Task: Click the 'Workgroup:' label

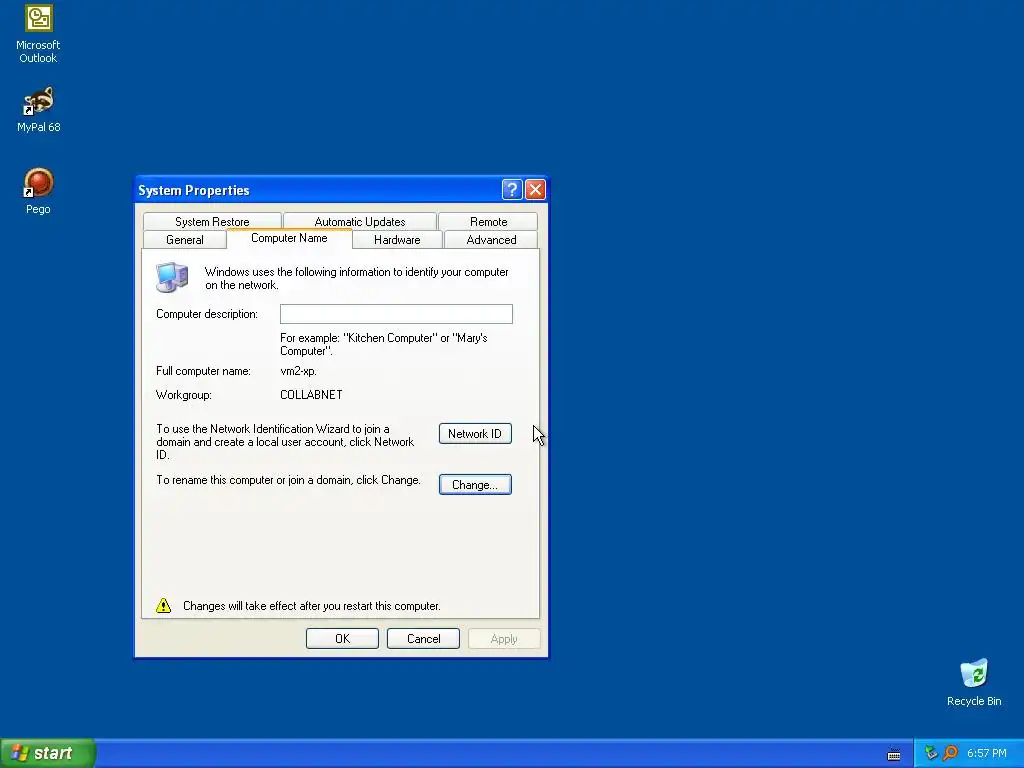Action: click(x=184, y=395)
